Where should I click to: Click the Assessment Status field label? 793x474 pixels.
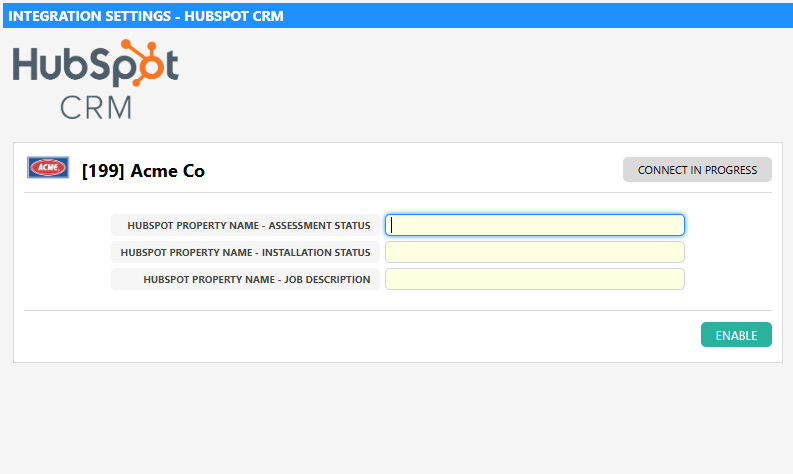click(x=248, y=225)
